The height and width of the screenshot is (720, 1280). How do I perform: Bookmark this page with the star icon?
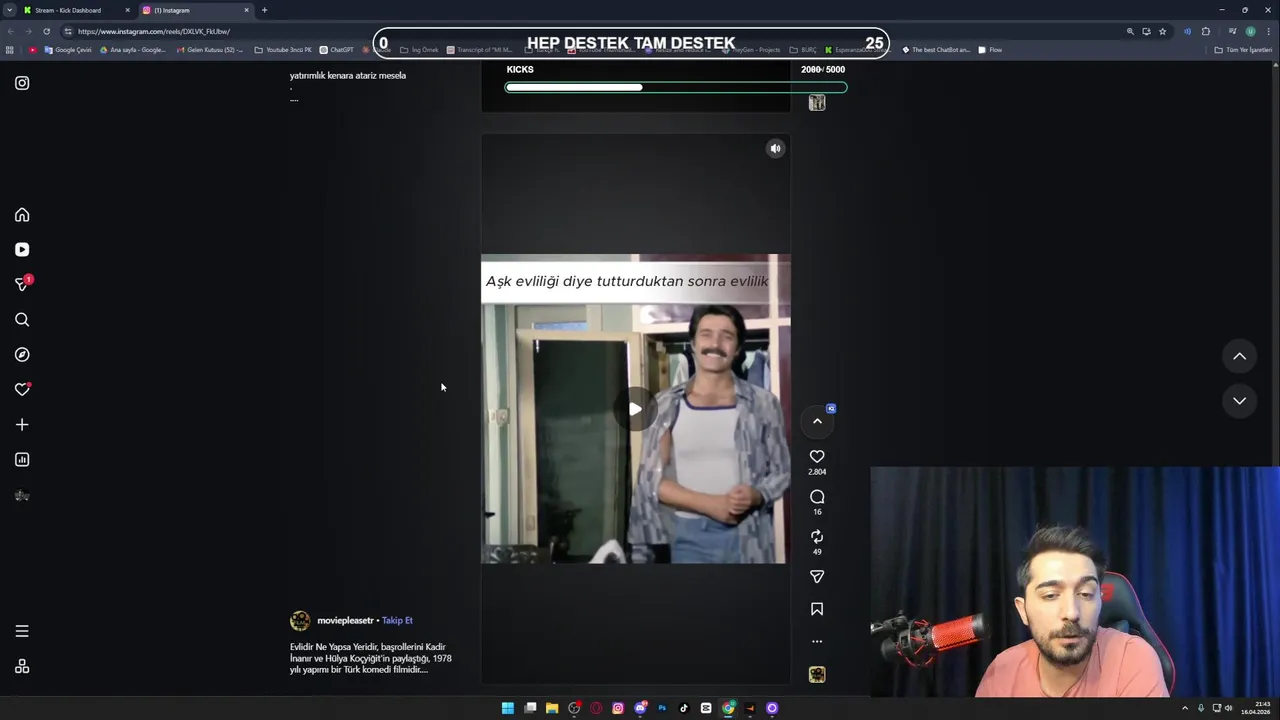point(1162,31)
